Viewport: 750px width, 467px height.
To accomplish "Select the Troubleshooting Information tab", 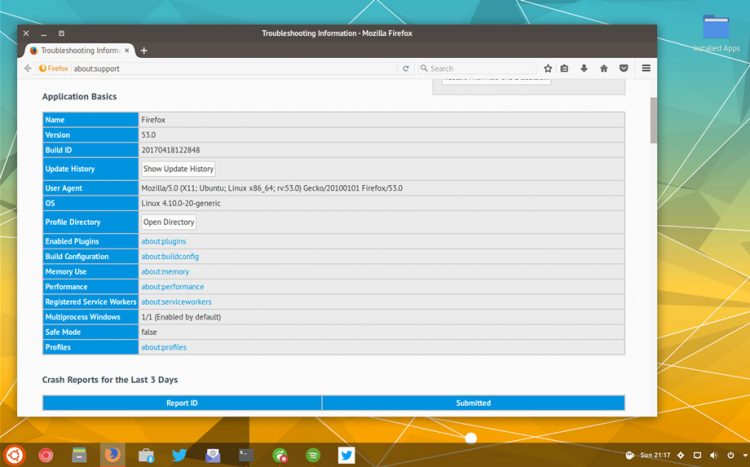I will [x=79, y=50].
